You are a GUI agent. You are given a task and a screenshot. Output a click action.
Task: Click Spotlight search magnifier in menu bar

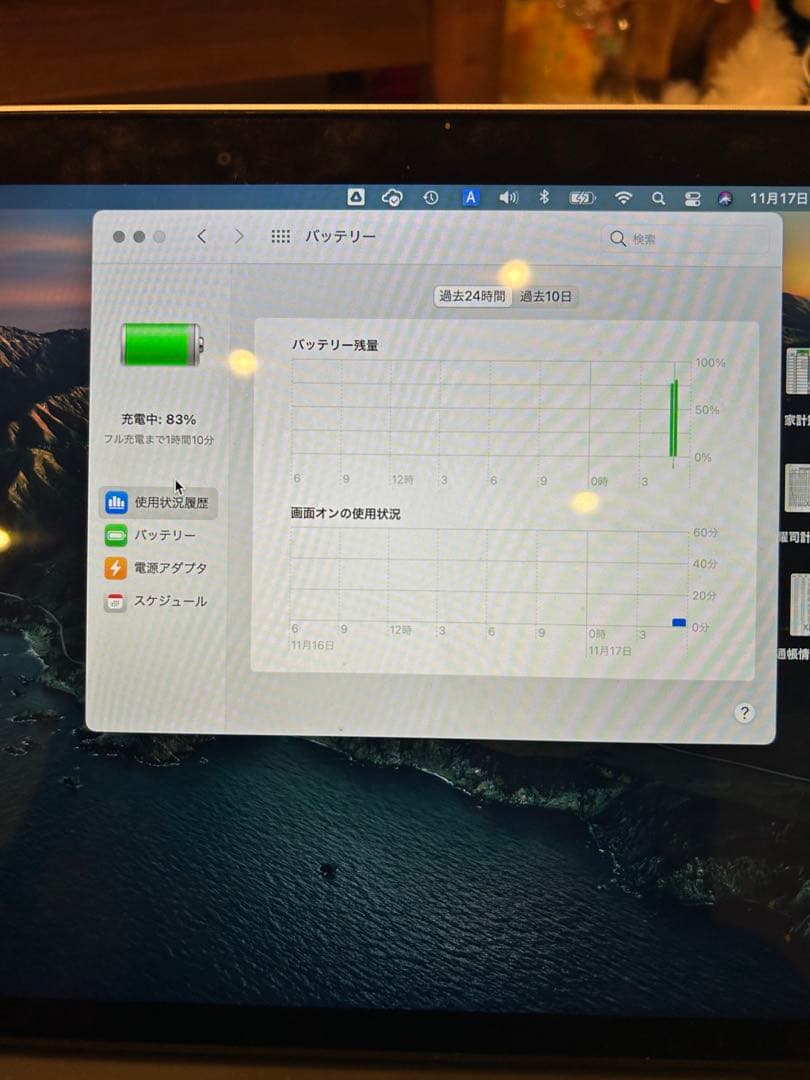[659, 198]
